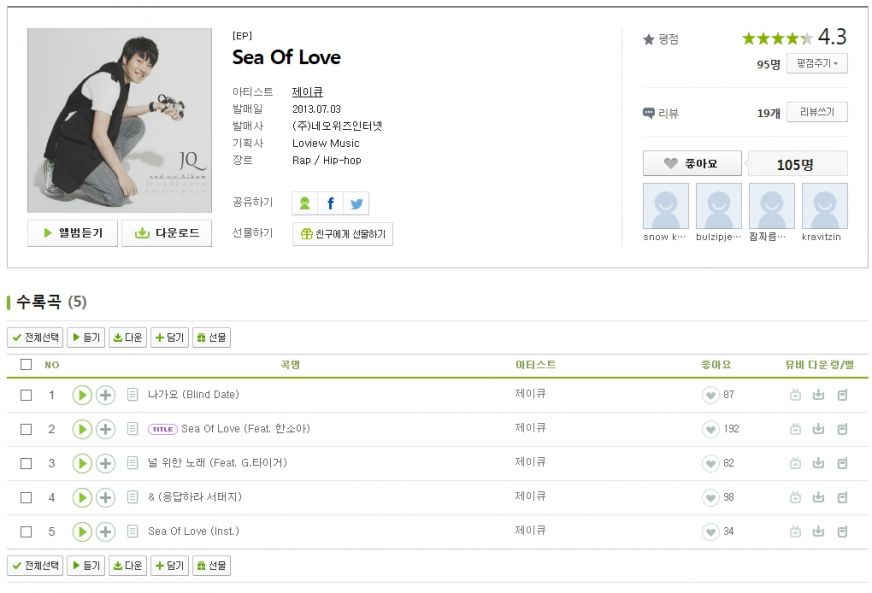Tick the checkbox for track 2
The height and width of the screenshot is (593, 872).
(26, 429)
